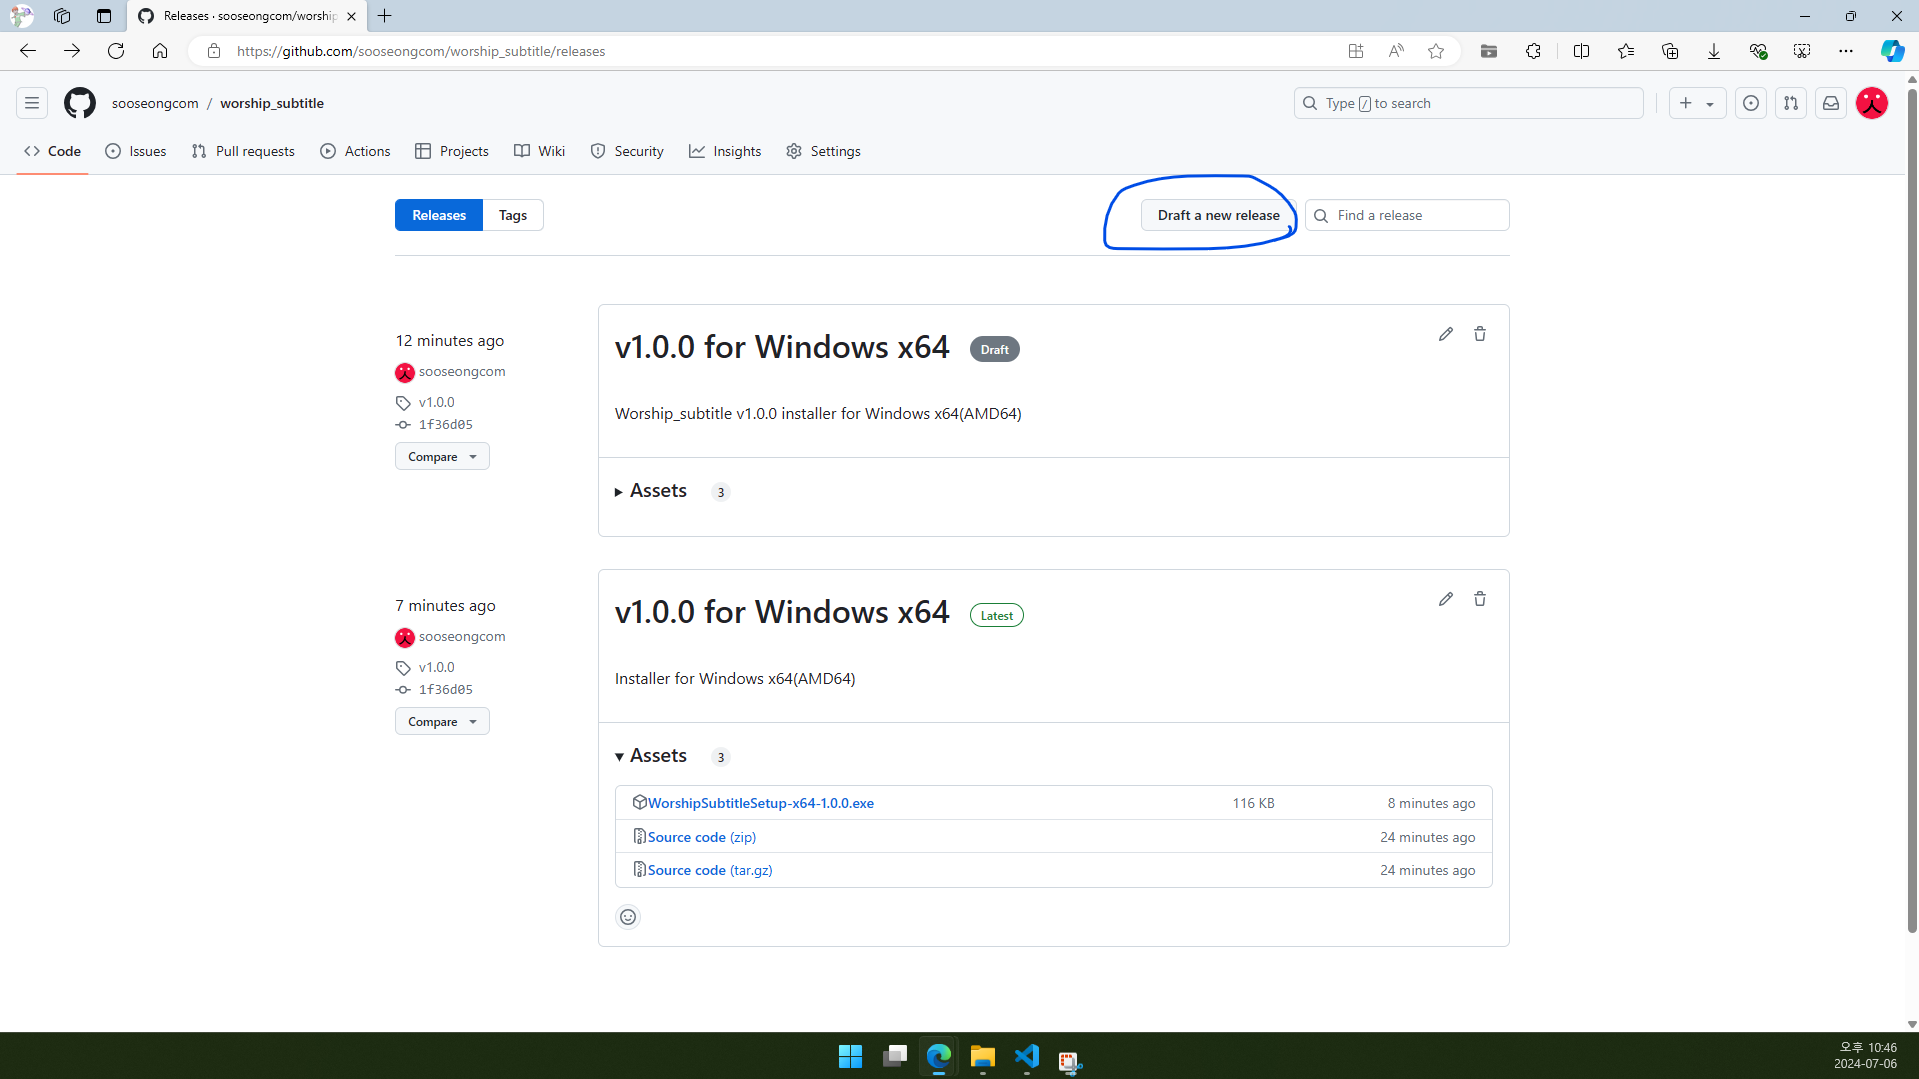Click Draft a new release button
The height and width of the screenshot is (1079, 1919).
(x=1218, y=215)
